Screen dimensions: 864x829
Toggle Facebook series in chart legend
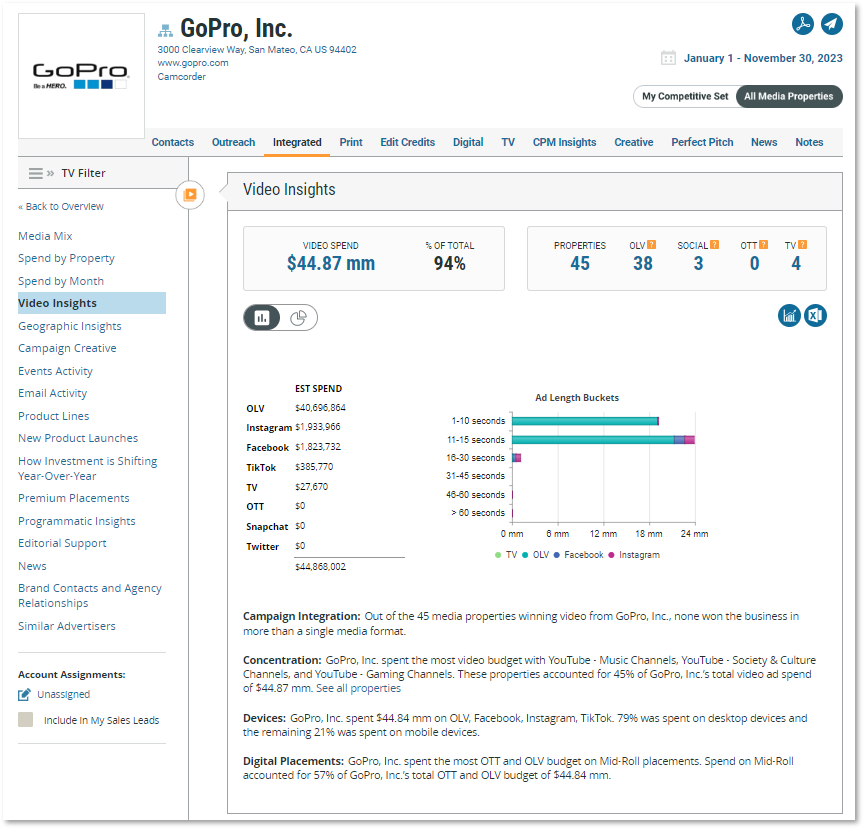click(x=579, y=555)
